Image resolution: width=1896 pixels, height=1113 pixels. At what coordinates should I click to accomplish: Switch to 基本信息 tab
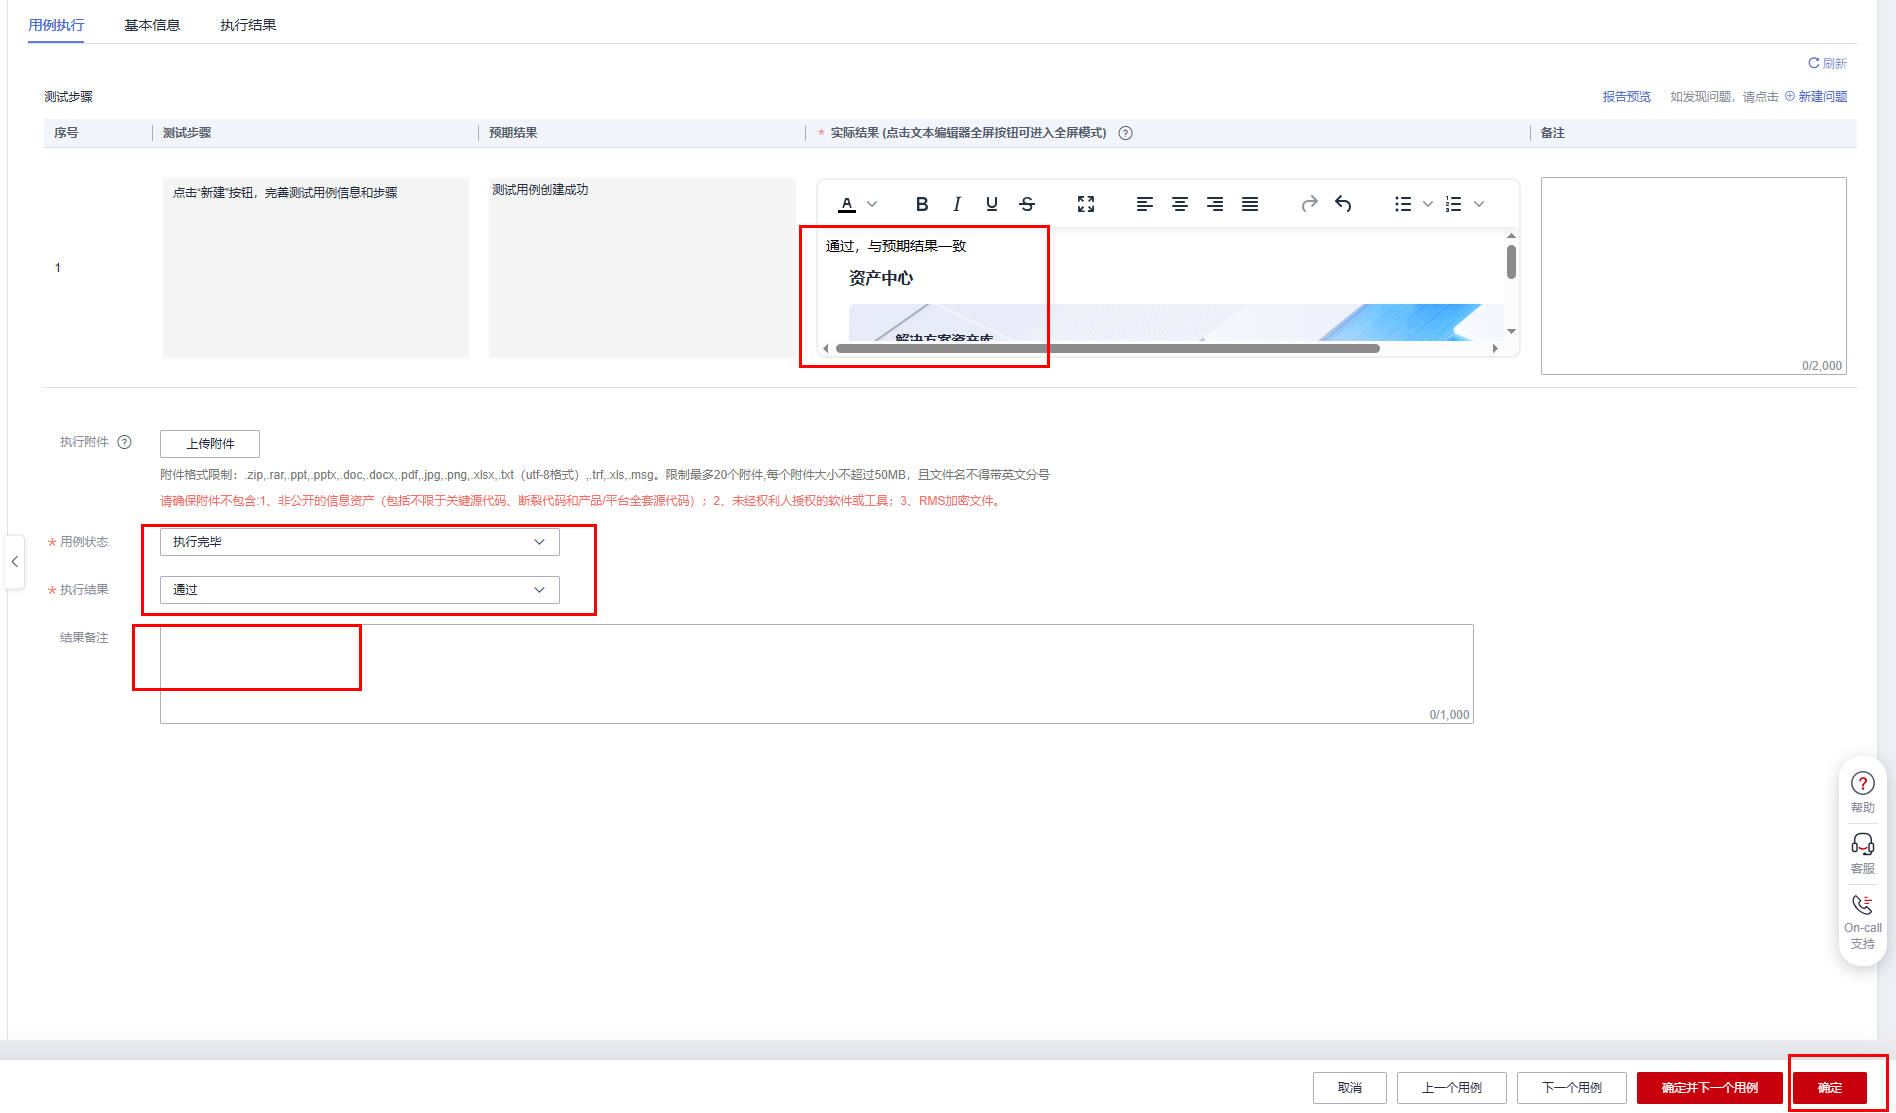[x=152, y=25]
